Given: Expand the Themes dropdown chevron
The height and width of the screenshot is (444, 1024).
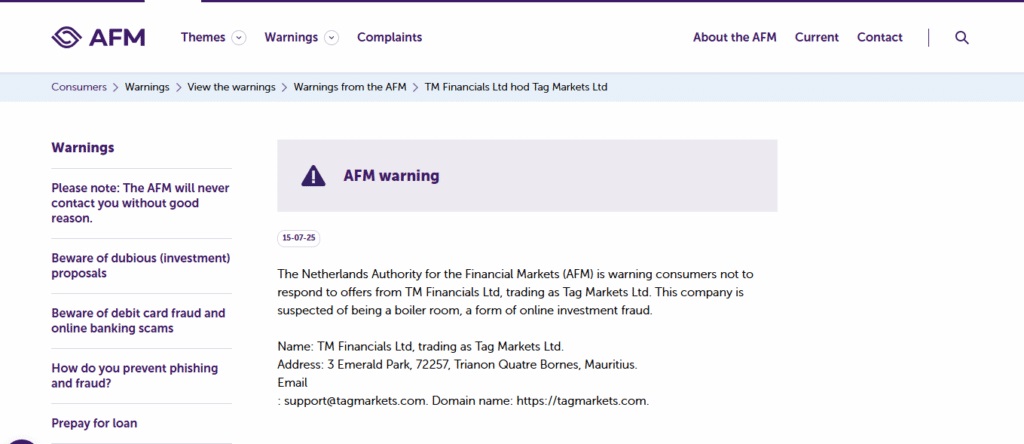Looking at the screenshot, I should (239, 38).
